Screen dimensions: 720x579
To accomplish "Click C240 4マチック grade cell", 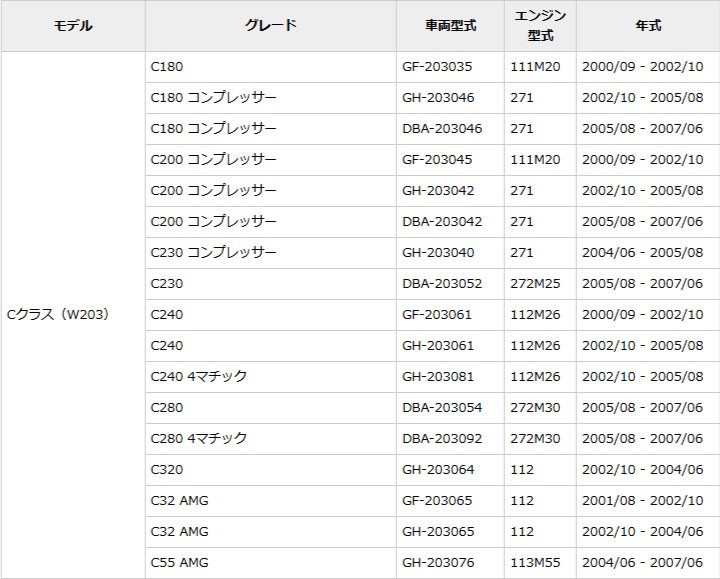I will point(271,377).
